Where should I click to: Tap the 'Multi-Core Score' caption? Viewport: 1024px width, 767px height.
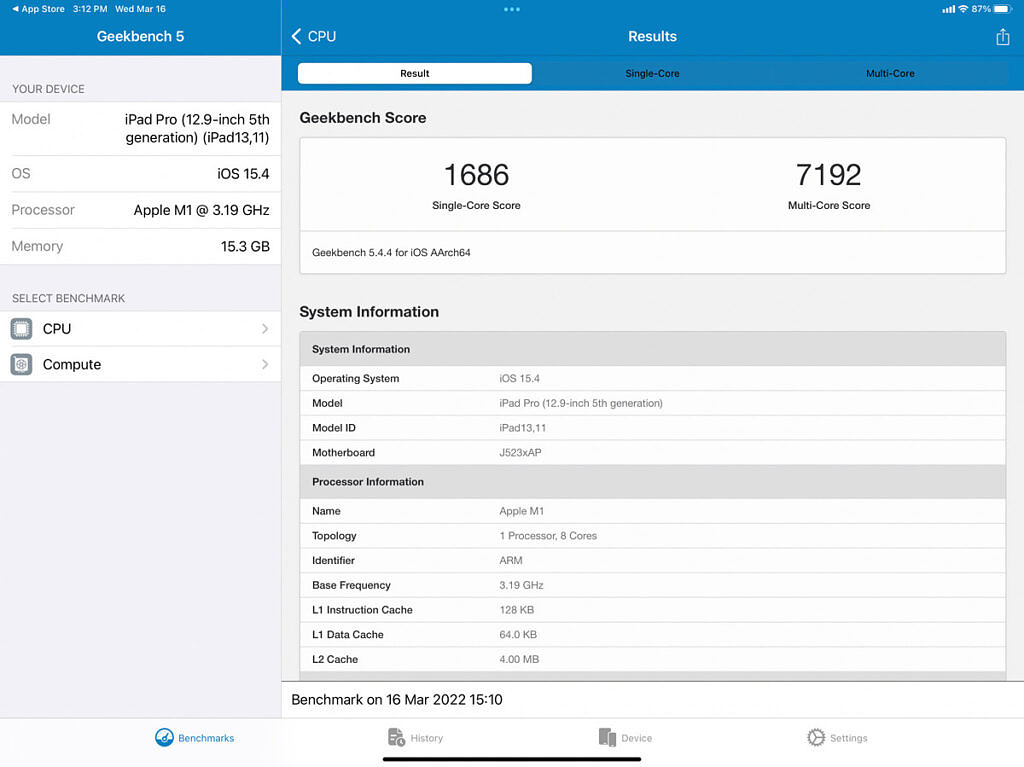[x=829, y=205]
